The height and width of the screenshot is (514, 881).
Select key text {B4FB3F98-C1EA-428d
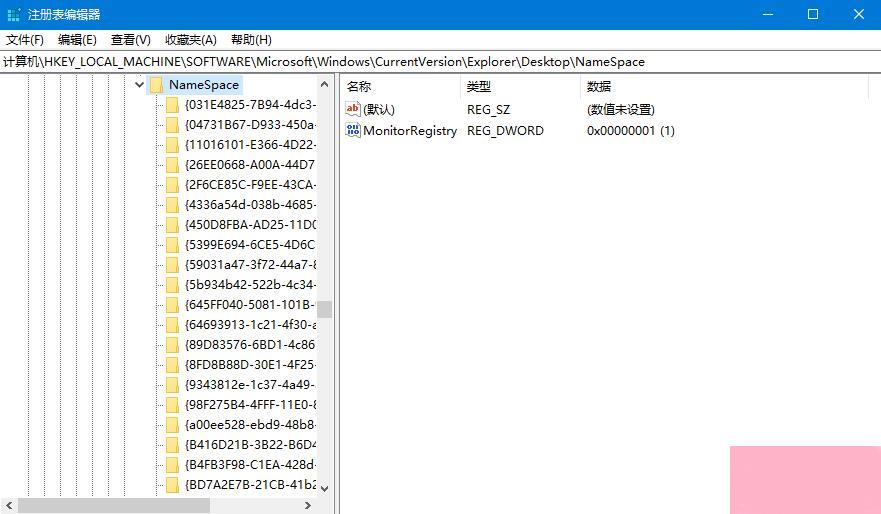click(x=250, y=465)
